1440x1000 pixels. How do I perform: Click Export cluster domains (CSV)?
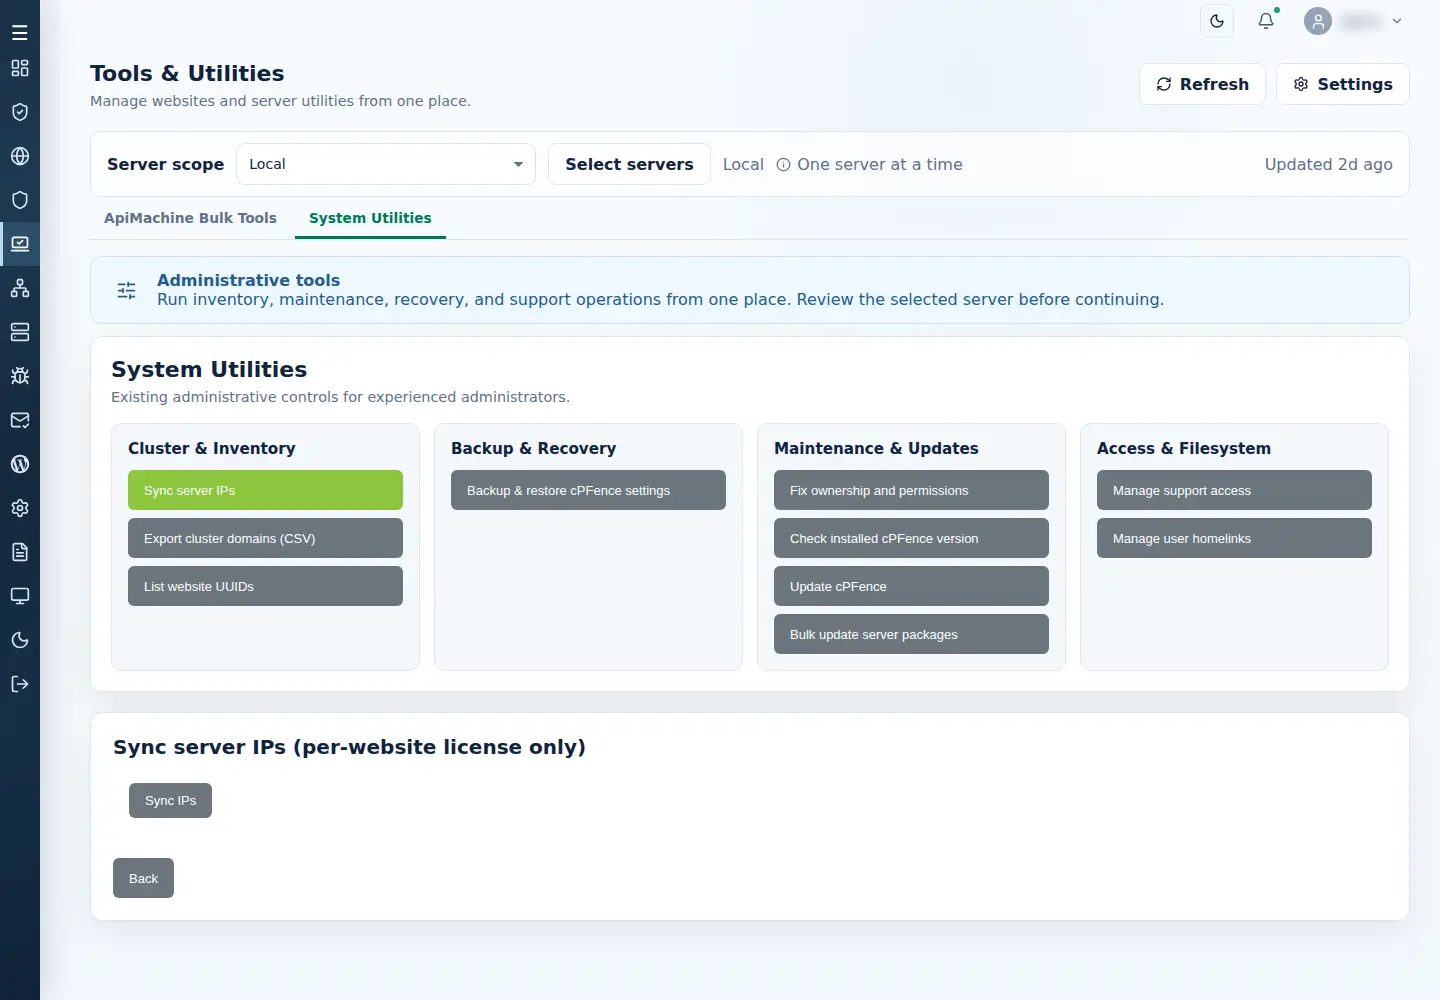[x=265, y=538]
